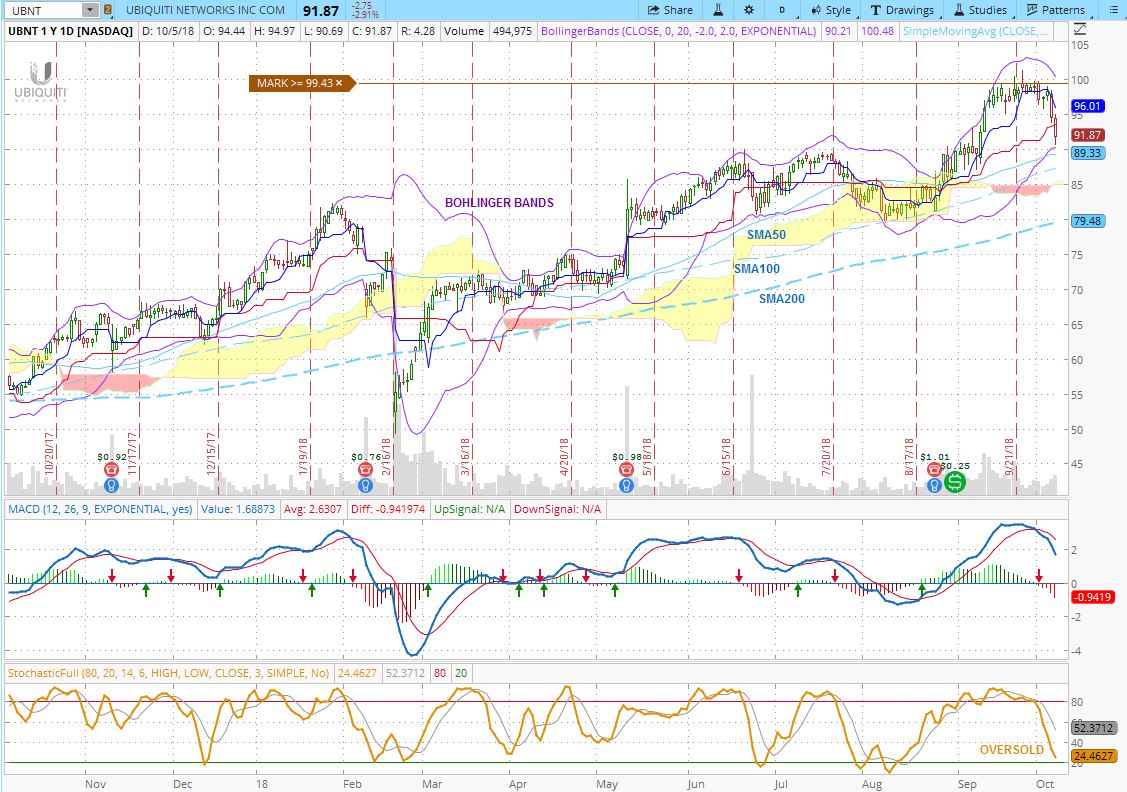Click the blue lightbulb icon below $0.76 earnings
Viewport: 1127px width, 792px height.
pyautogui.click(x=366, y=485)
